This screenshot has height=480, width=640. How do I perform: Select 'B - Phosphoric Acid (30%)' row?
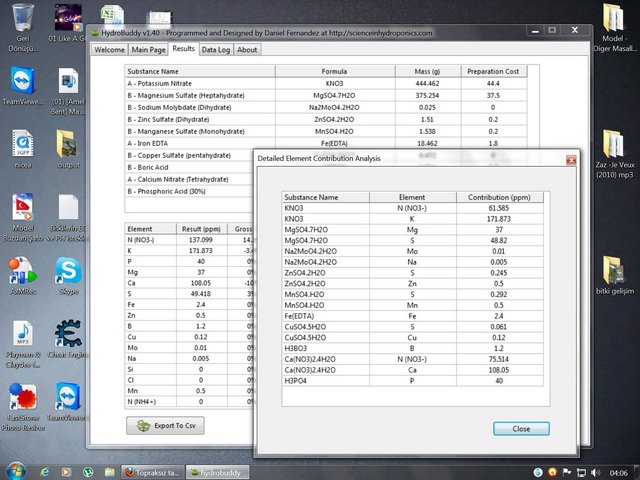(189, 191)
